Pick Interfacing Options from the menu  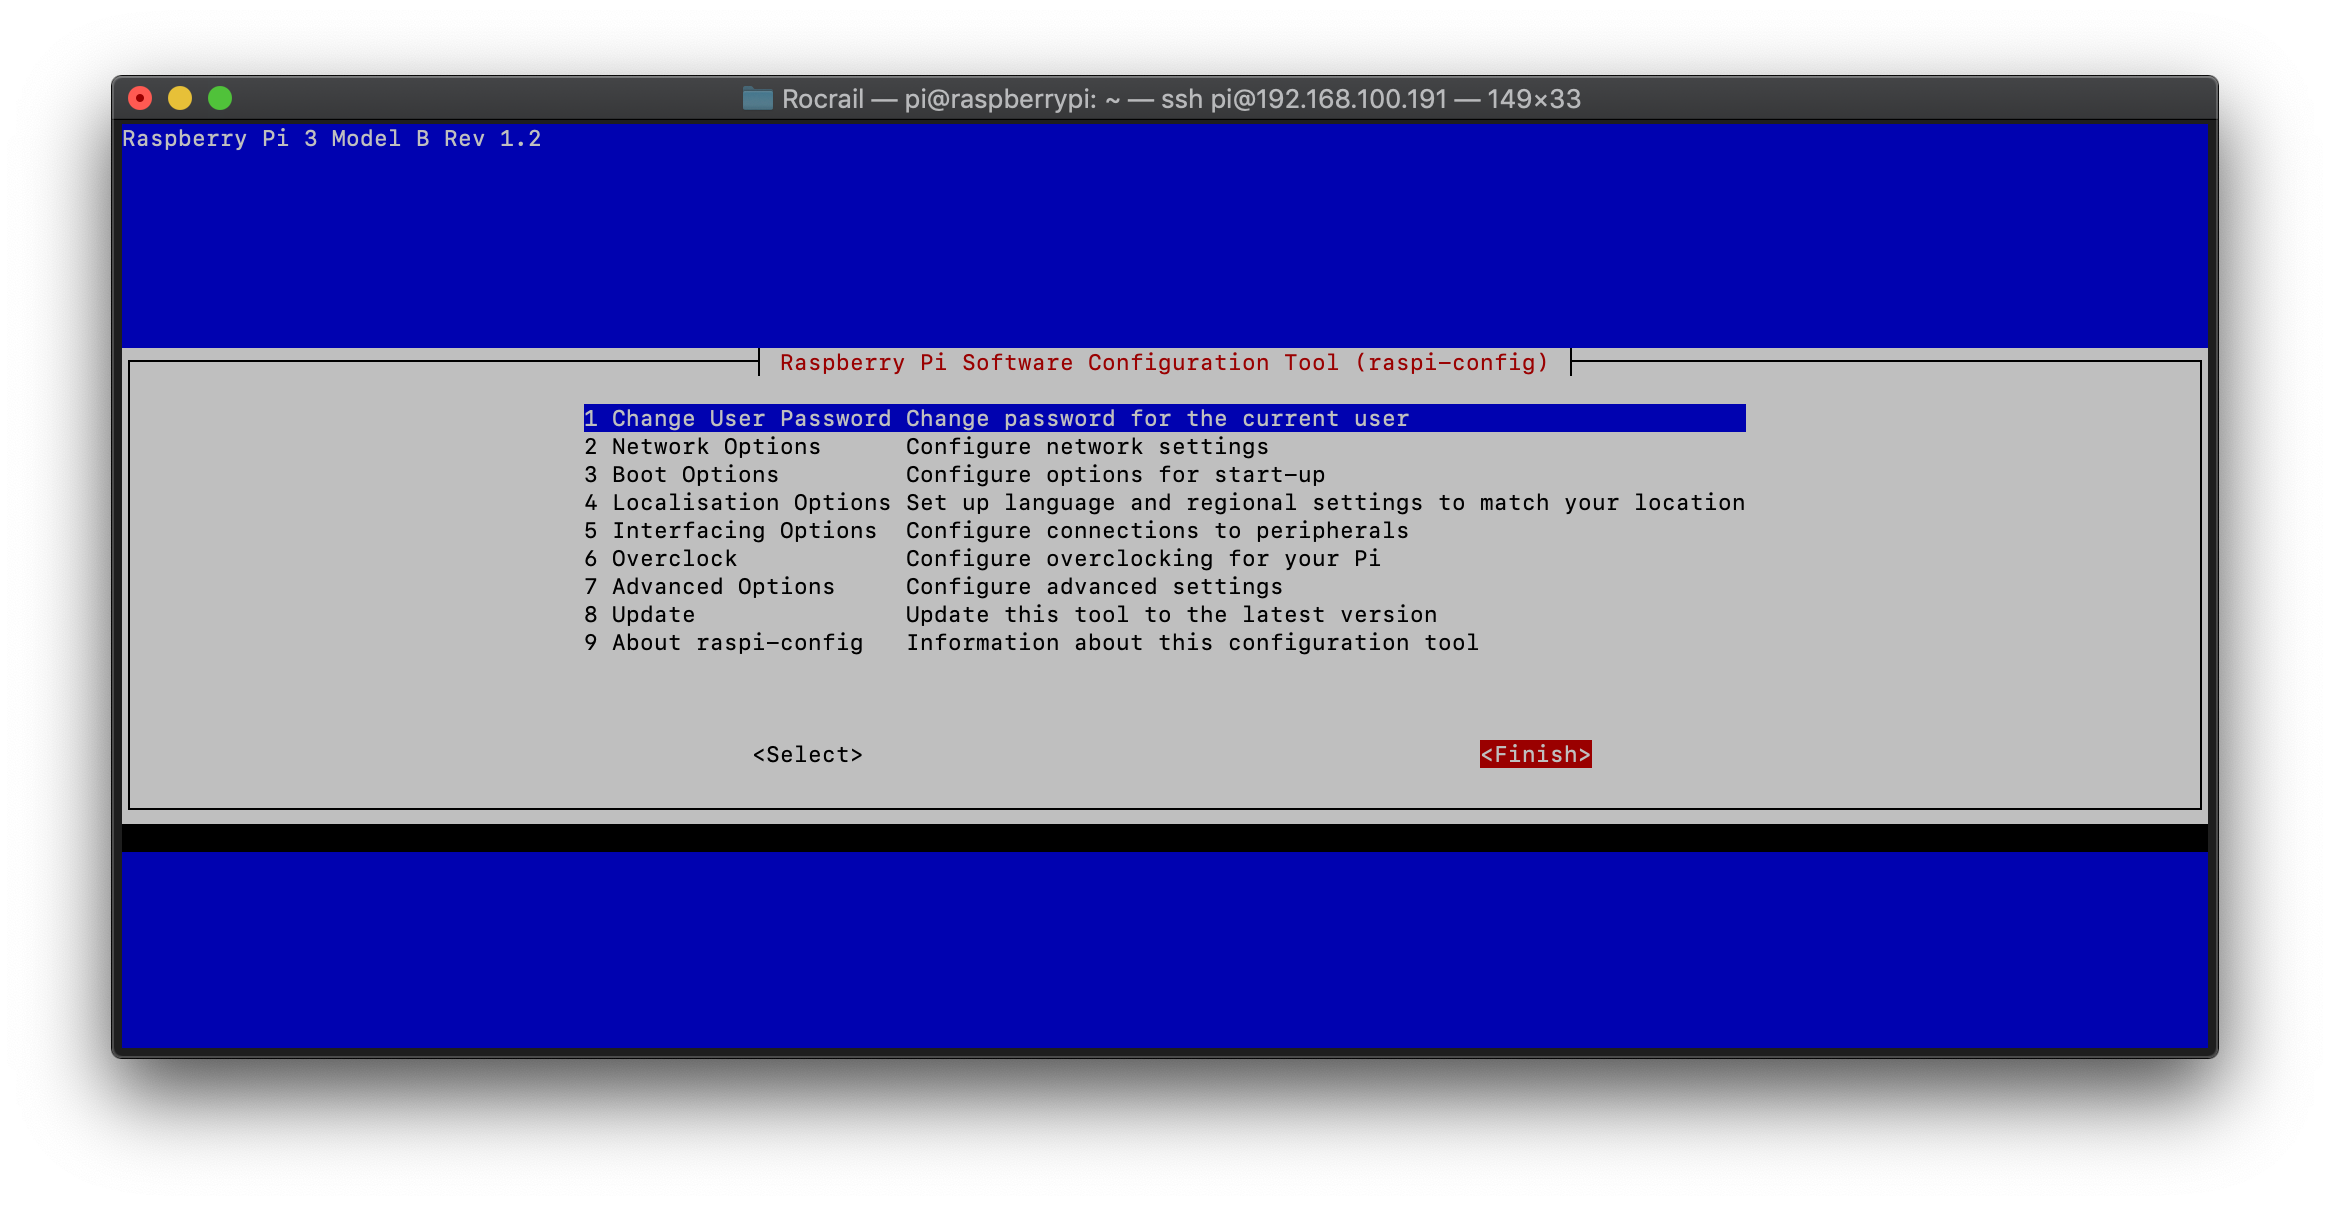(743, 531)
